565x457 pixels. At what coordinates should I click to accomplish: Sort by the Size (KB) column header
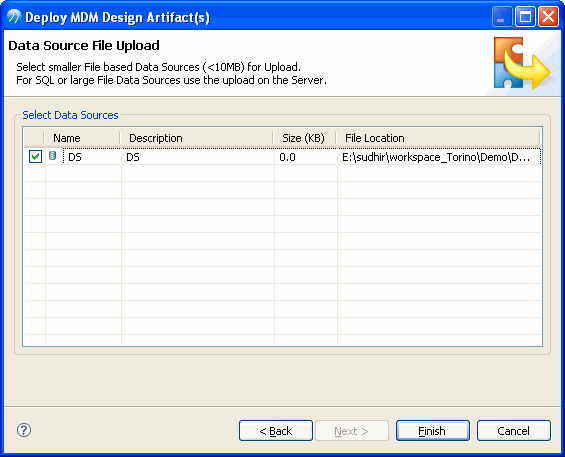click(x=304, y=138)
